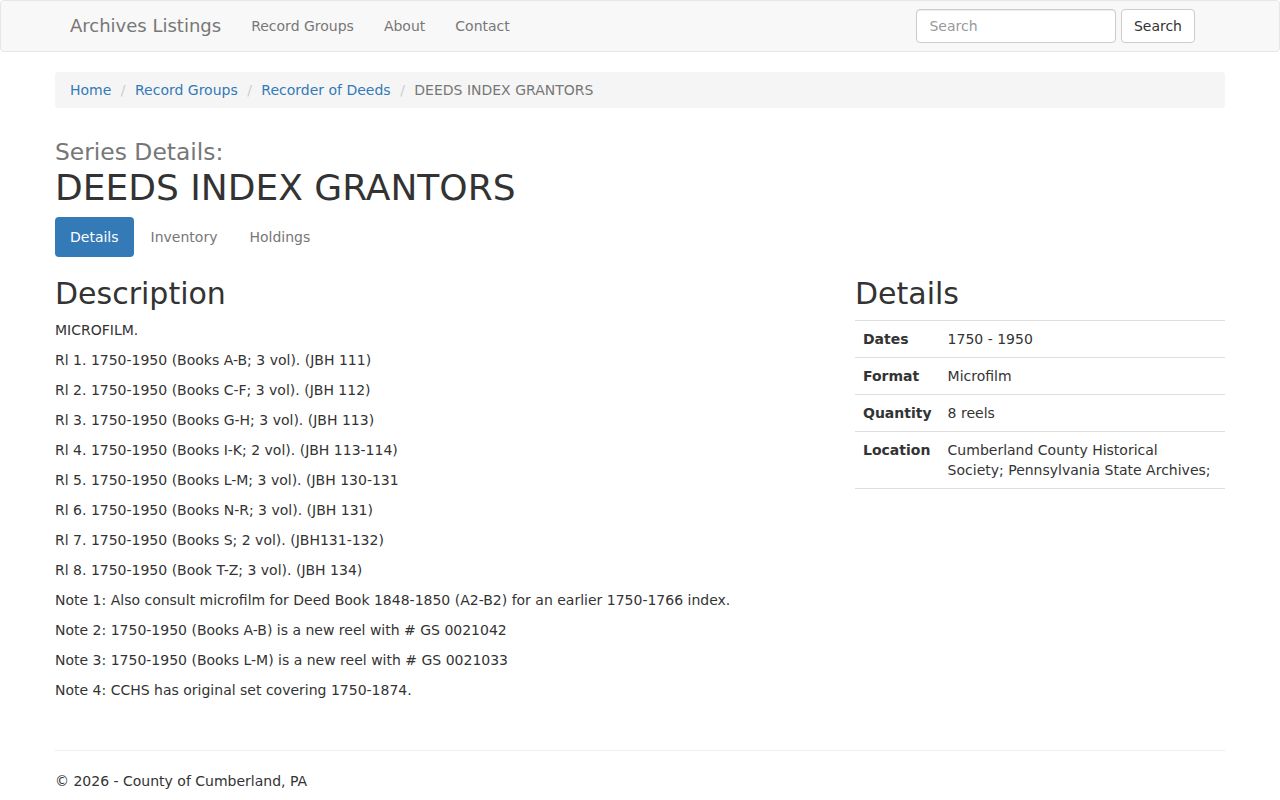The width and height of the screenshot is (1280, 800).
Task: Click the DEEDS INDEX GRANTORS heading
Action: tap(285, 188)
